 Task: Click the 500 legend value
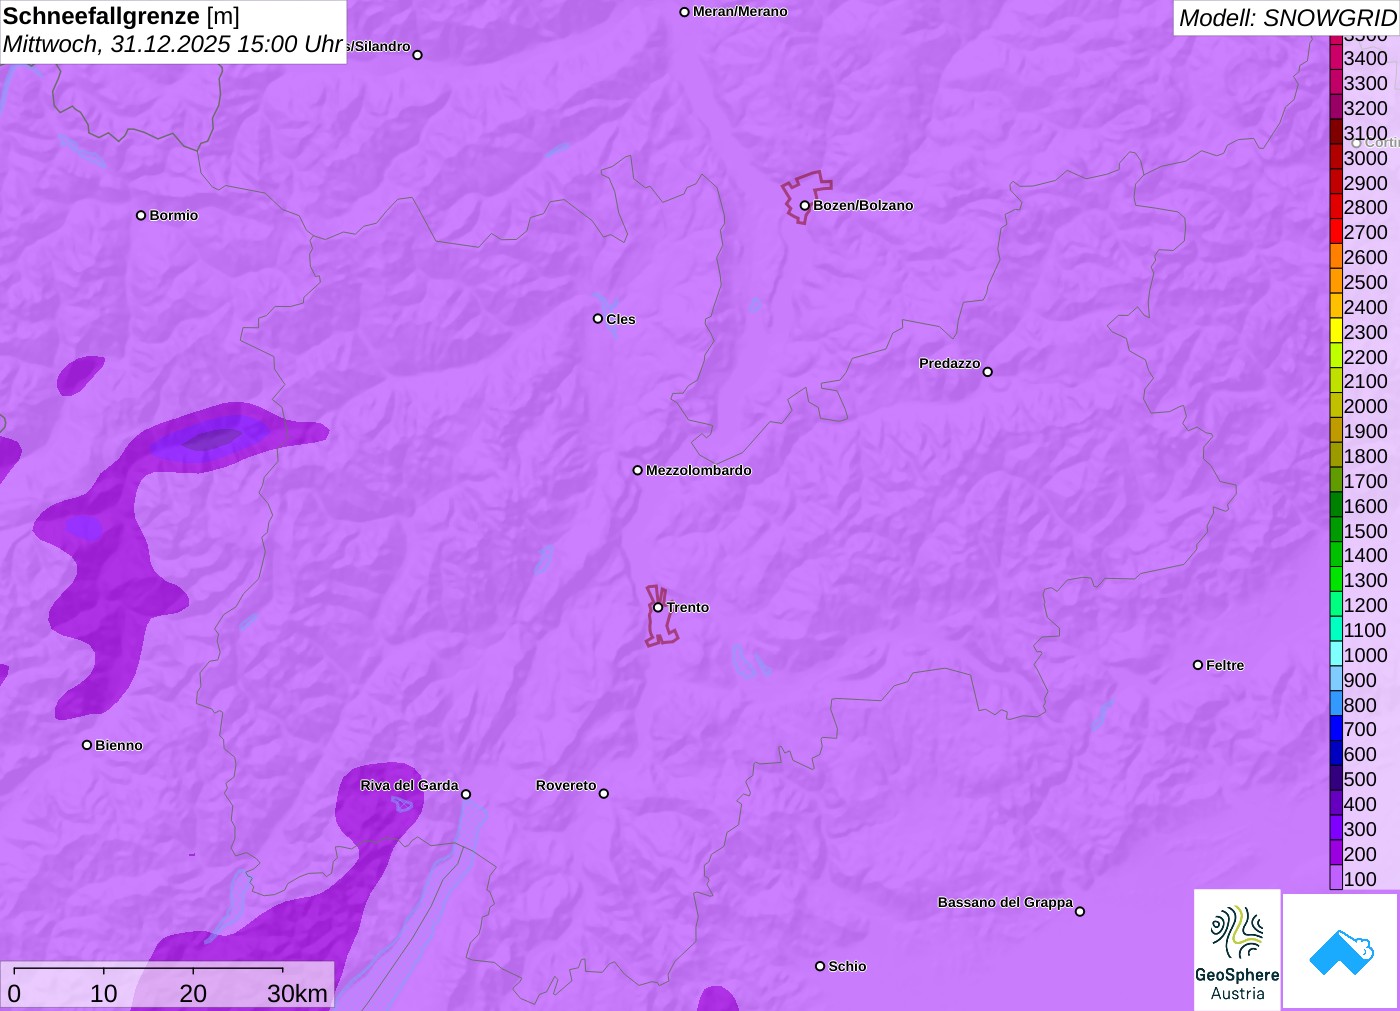(x=1360, y=779)
